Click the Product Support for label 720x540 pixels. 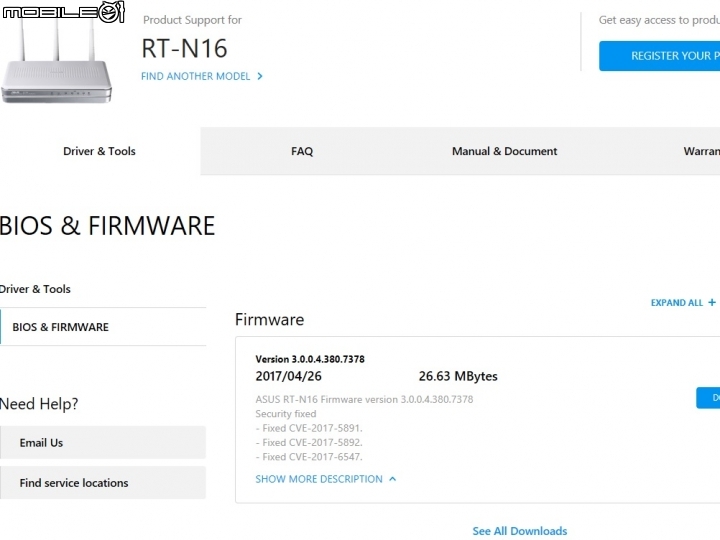(x=192, y=20)
